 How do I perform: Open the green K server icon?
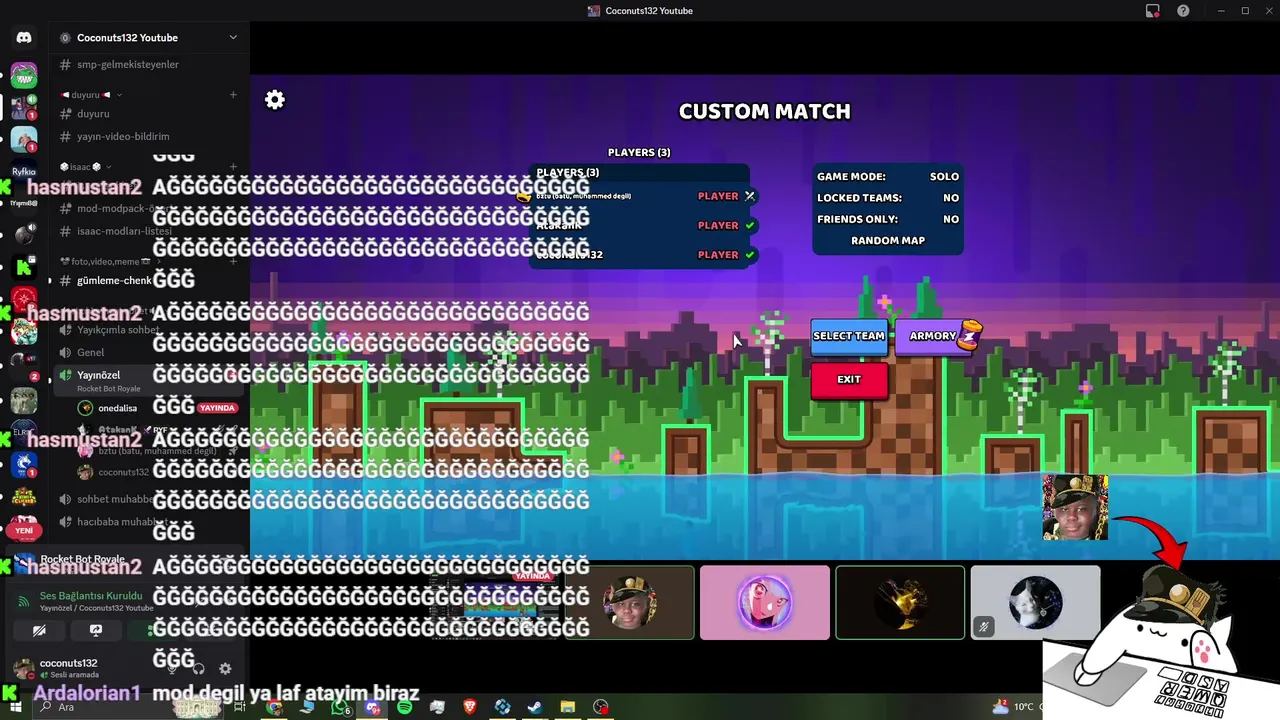tap(24, 268)
